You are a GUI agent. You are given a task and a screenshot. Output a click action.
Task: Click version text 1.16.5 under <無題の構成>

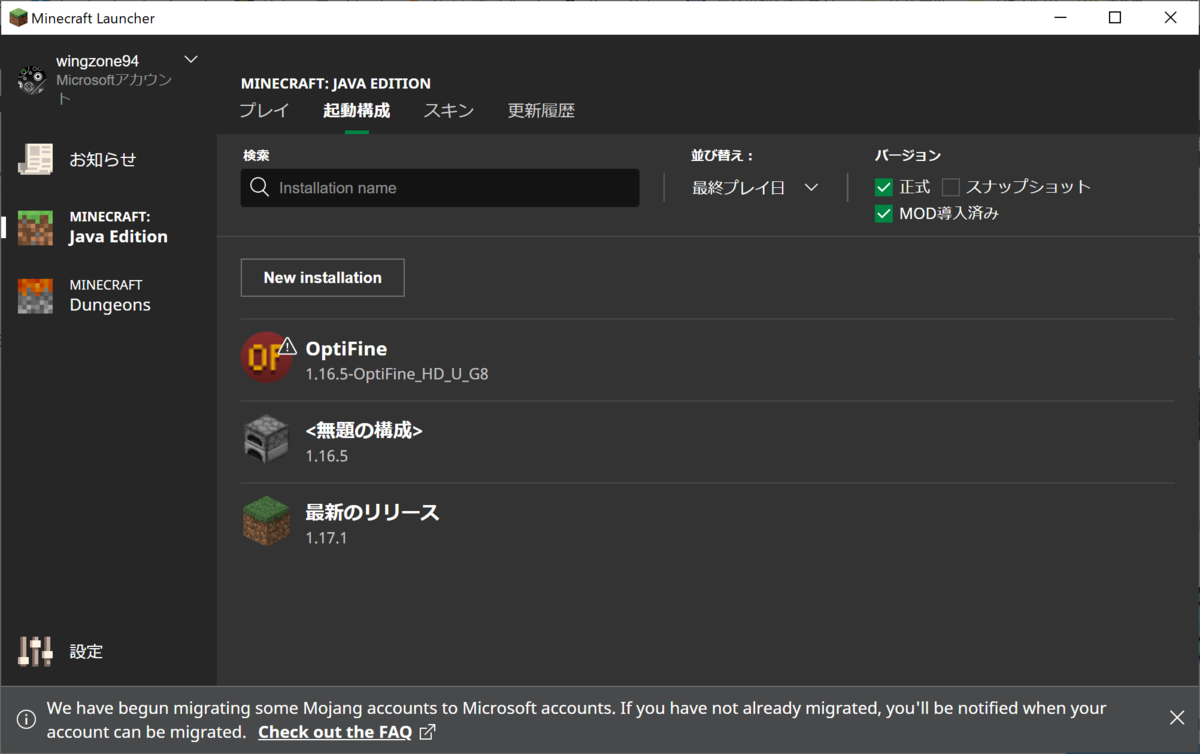point(327,457)
